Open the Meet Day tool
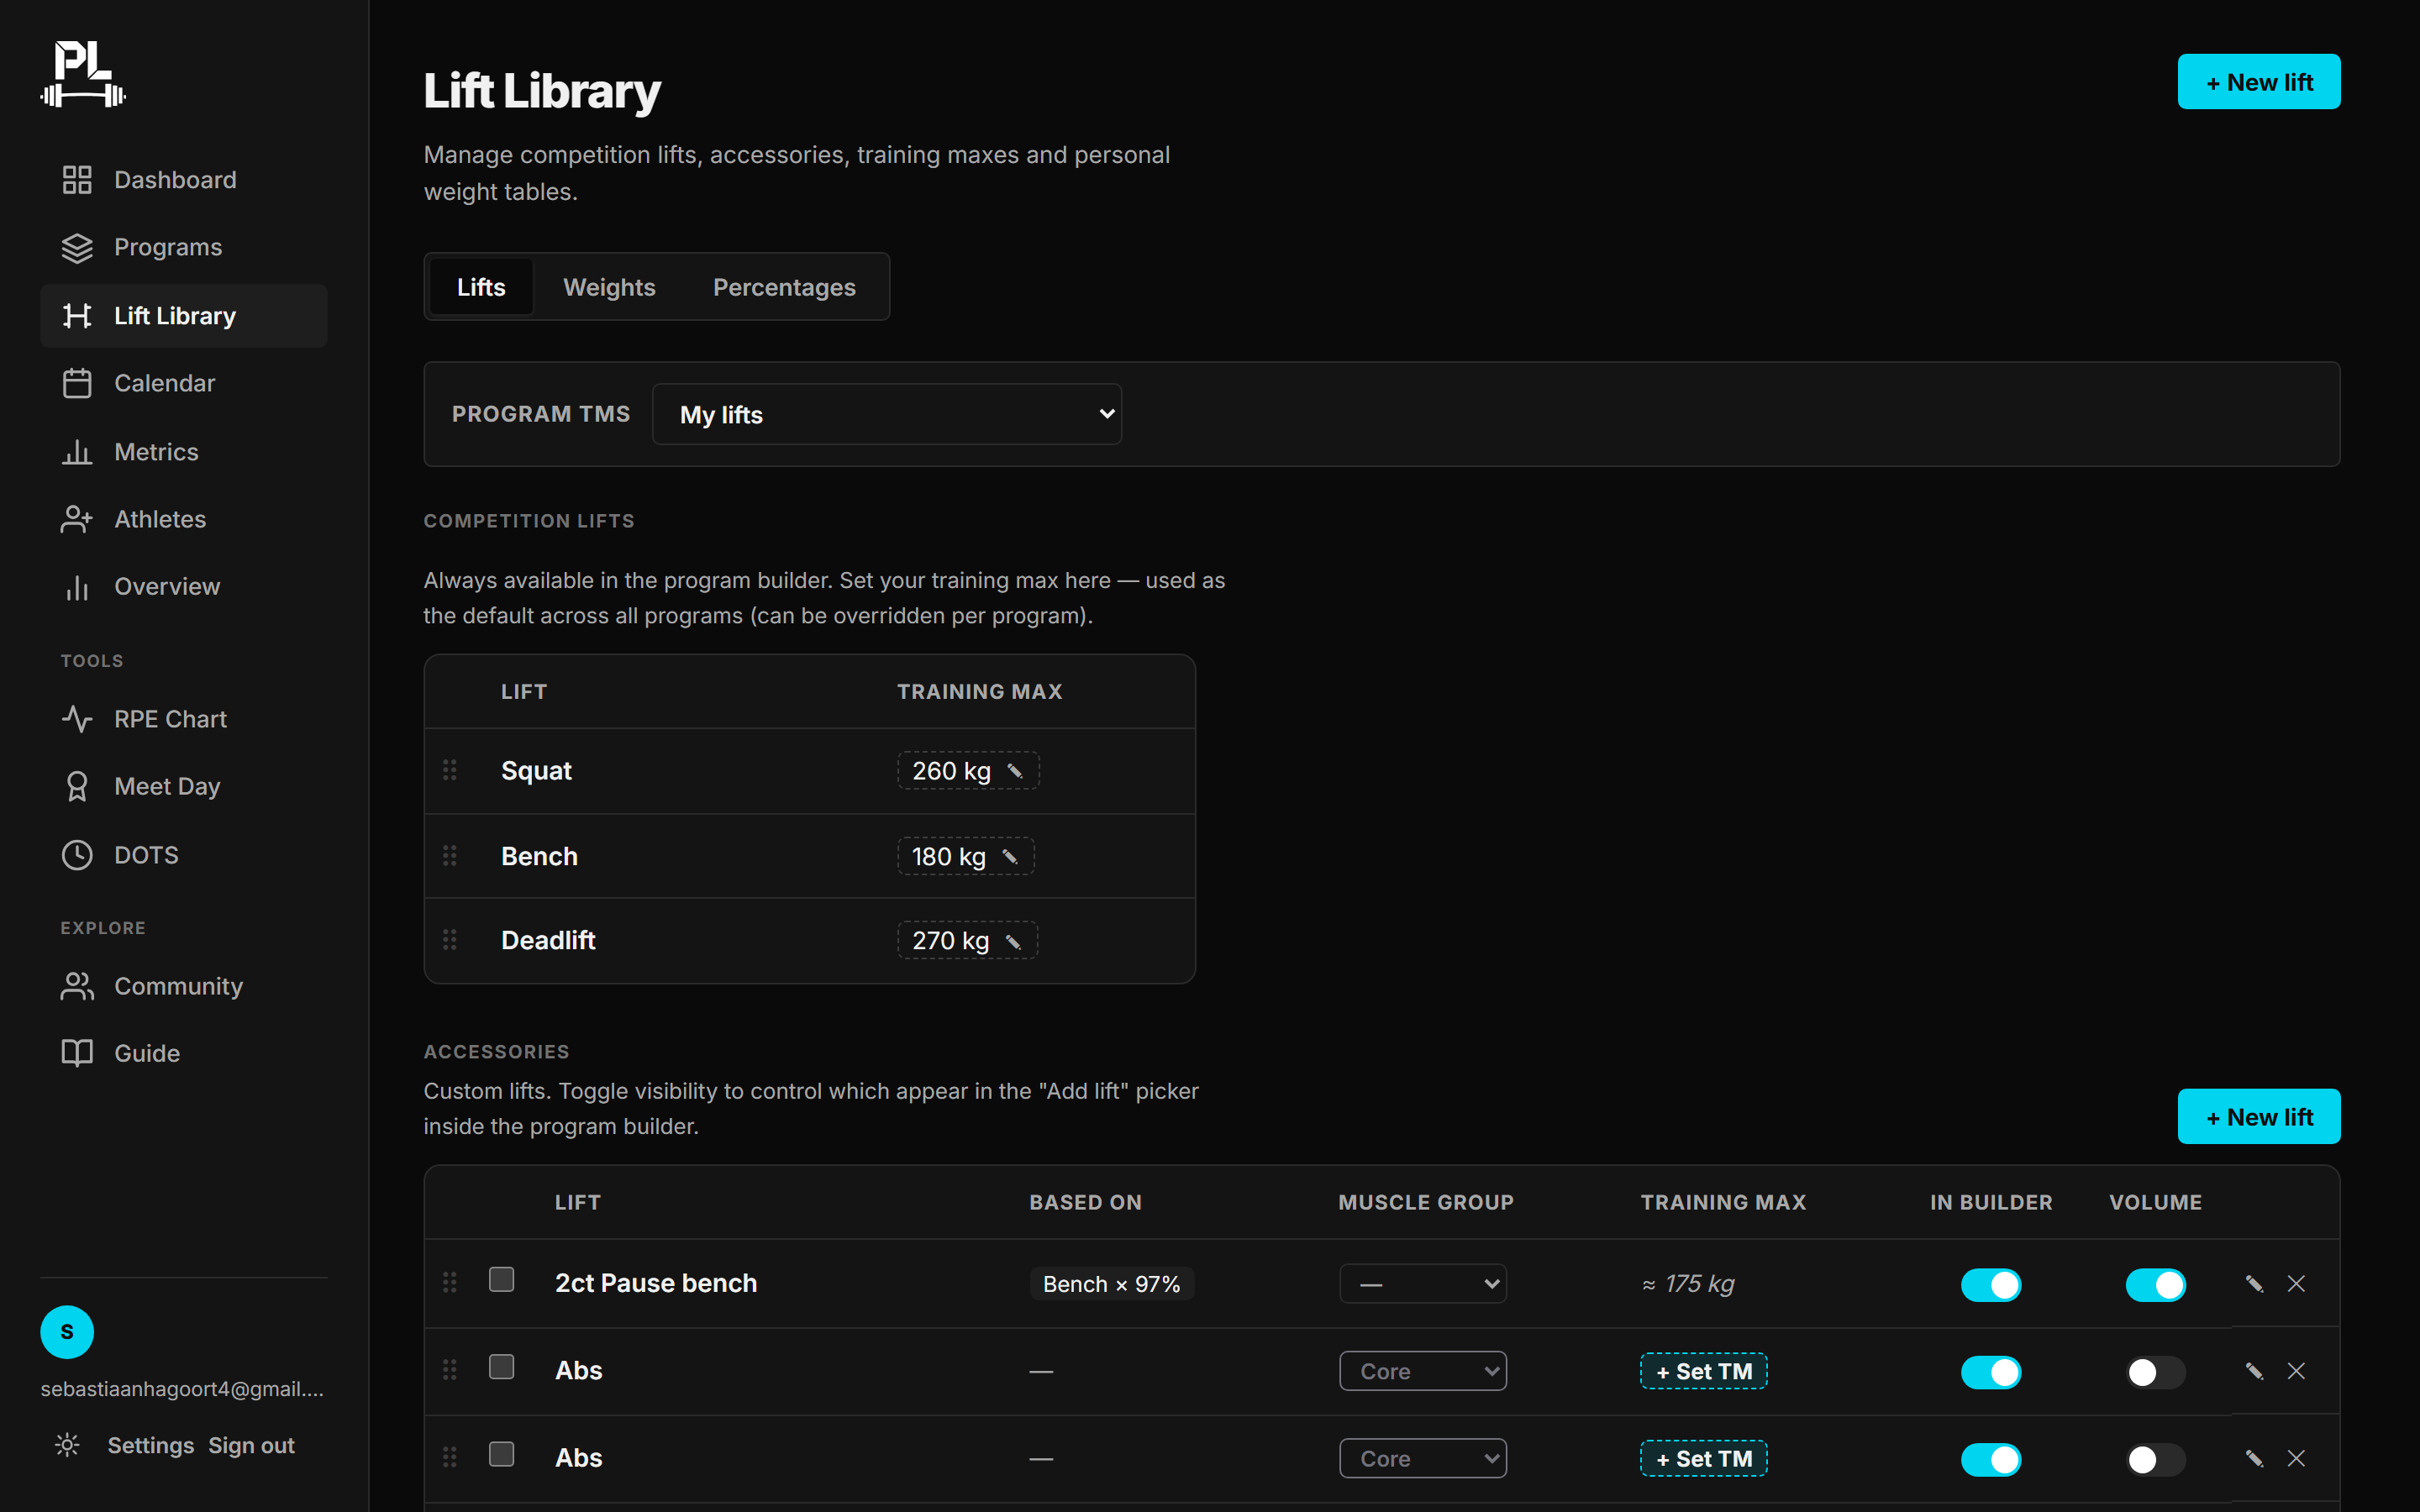 tap(183, 787)
